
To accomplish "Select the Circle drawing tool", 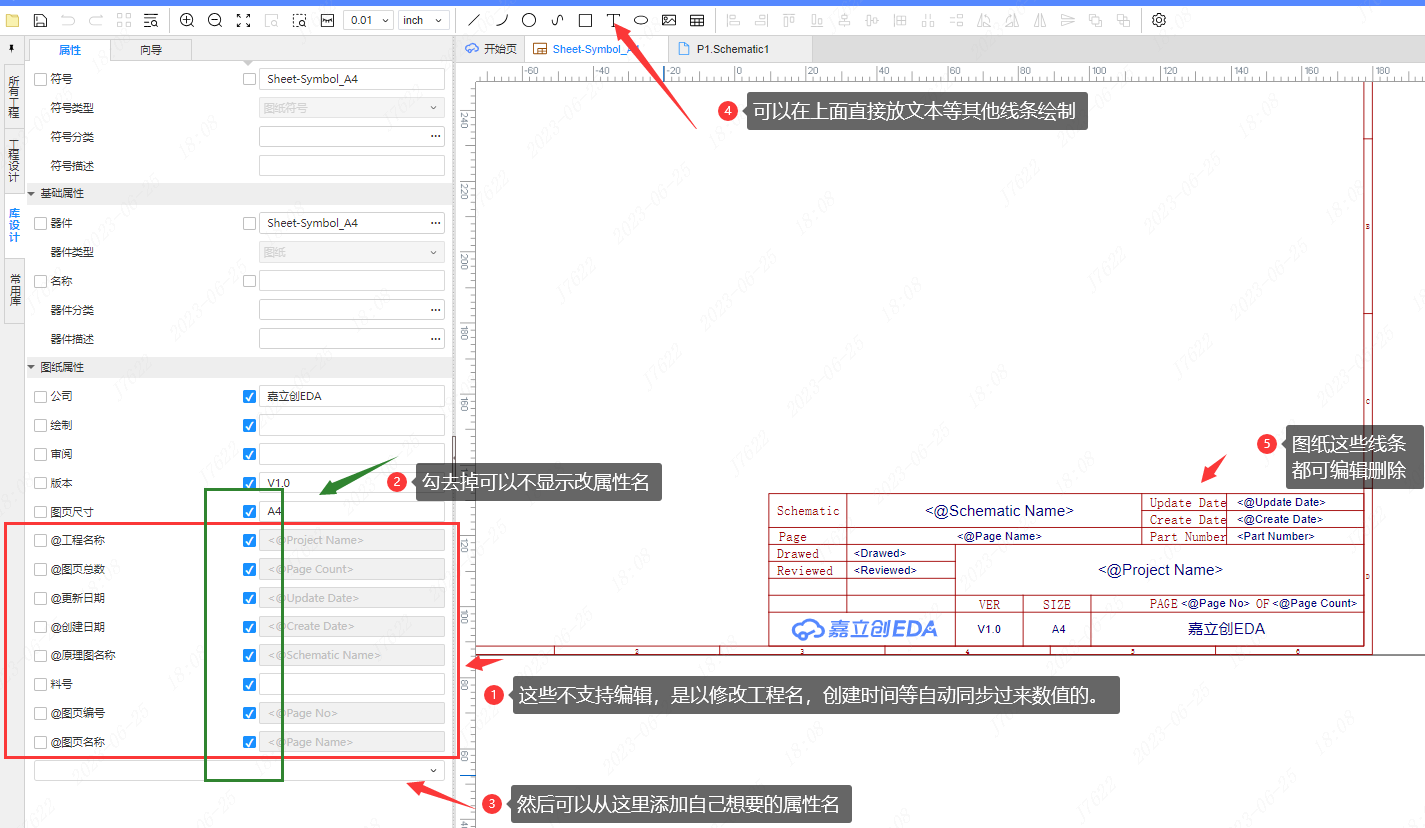I will pos(530,19).
